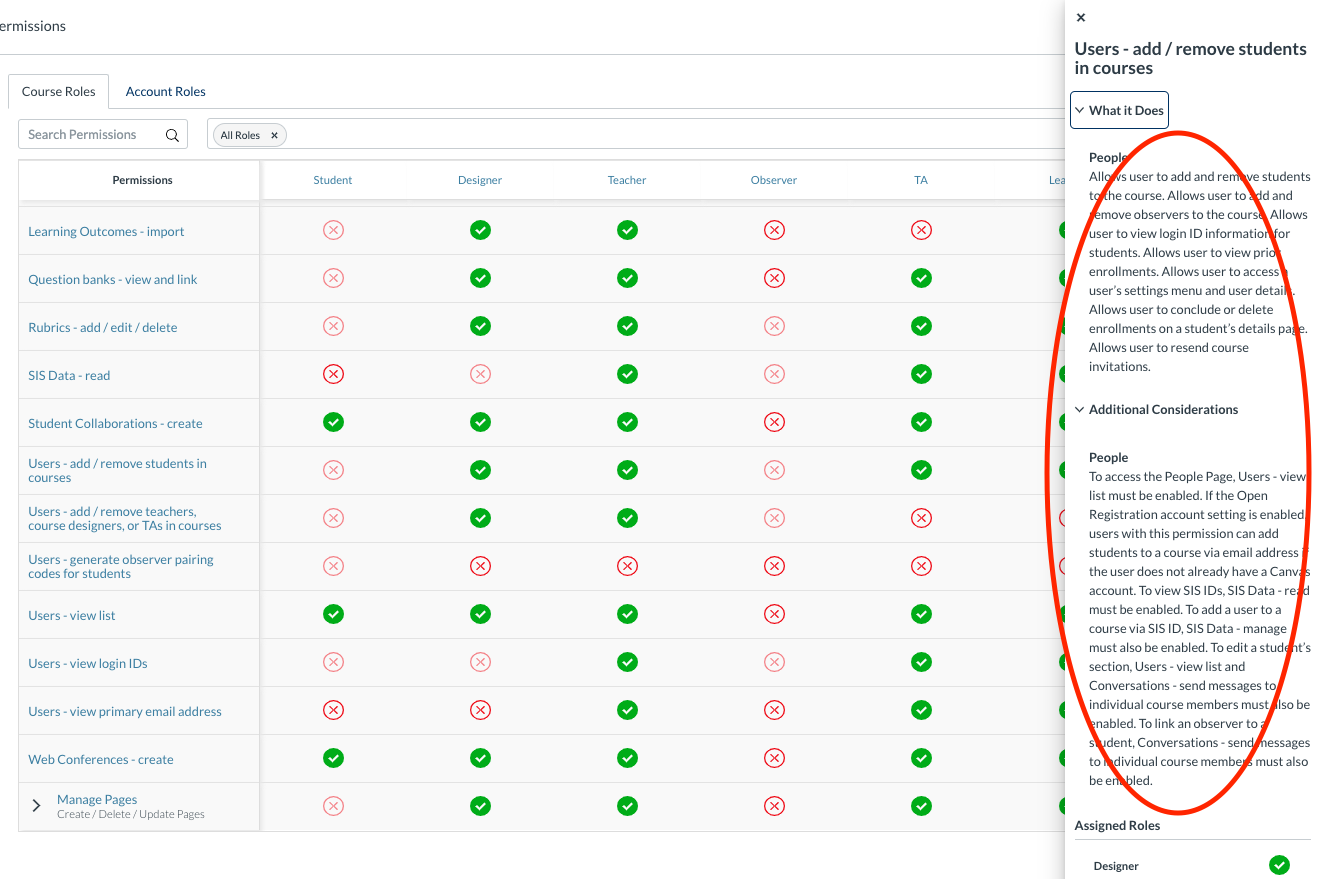Toggle Student permission for SIS Data - read

tap(333, 374)
